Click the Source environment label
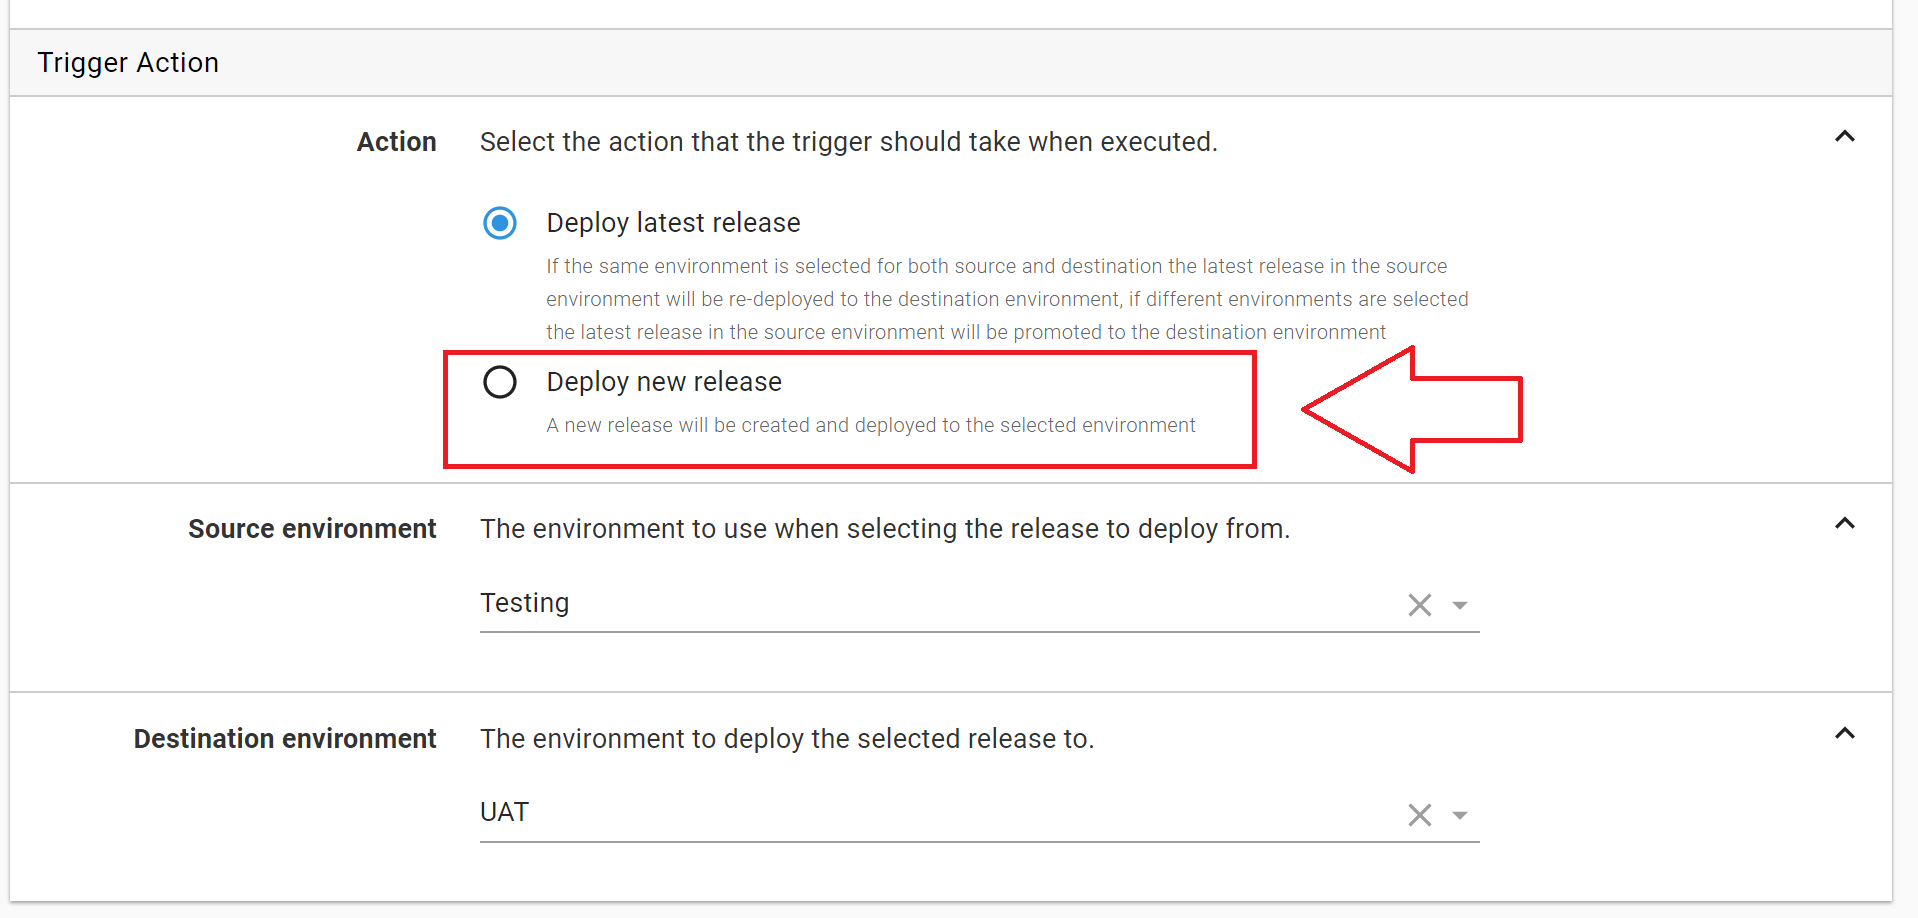Viewport: 1918px width, 918px height. coord(312,529)
